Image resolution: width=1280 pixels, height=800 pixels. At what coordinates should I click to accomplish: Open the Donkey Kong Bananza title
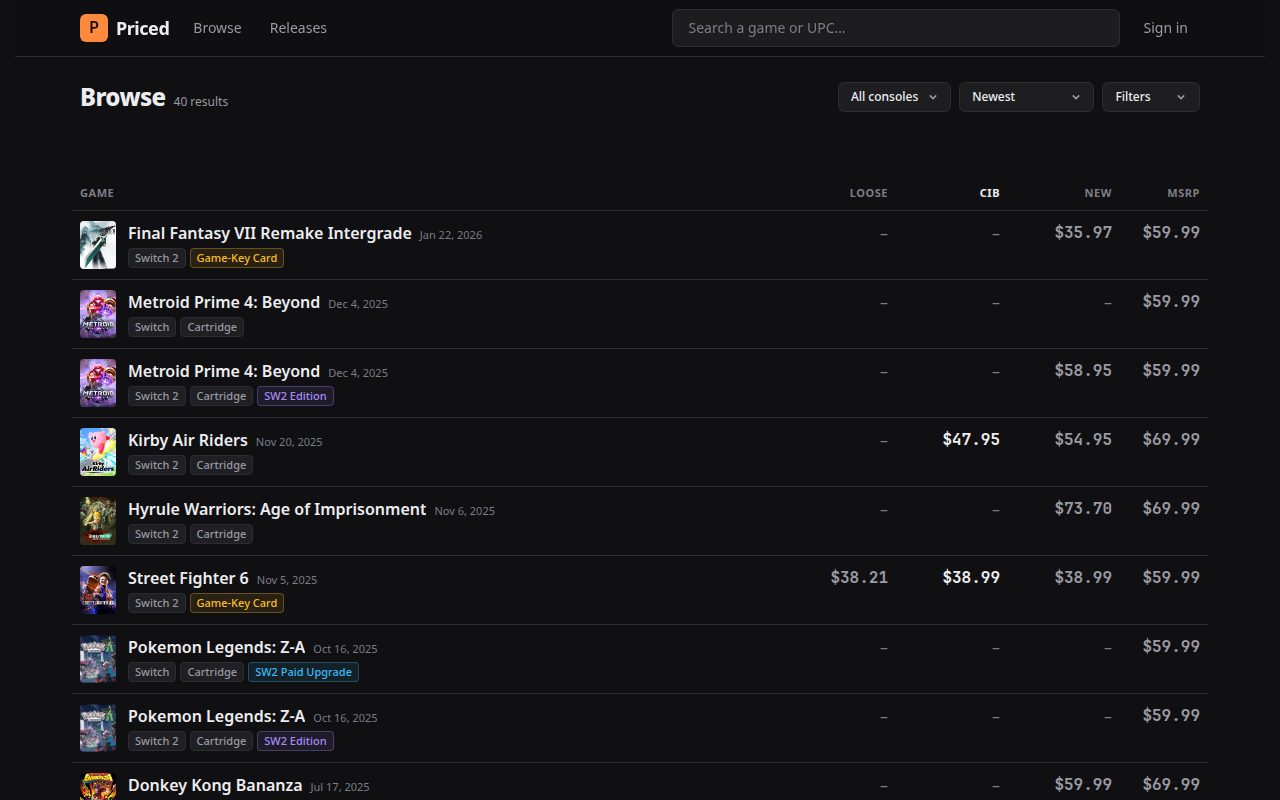tap(215, 785)
